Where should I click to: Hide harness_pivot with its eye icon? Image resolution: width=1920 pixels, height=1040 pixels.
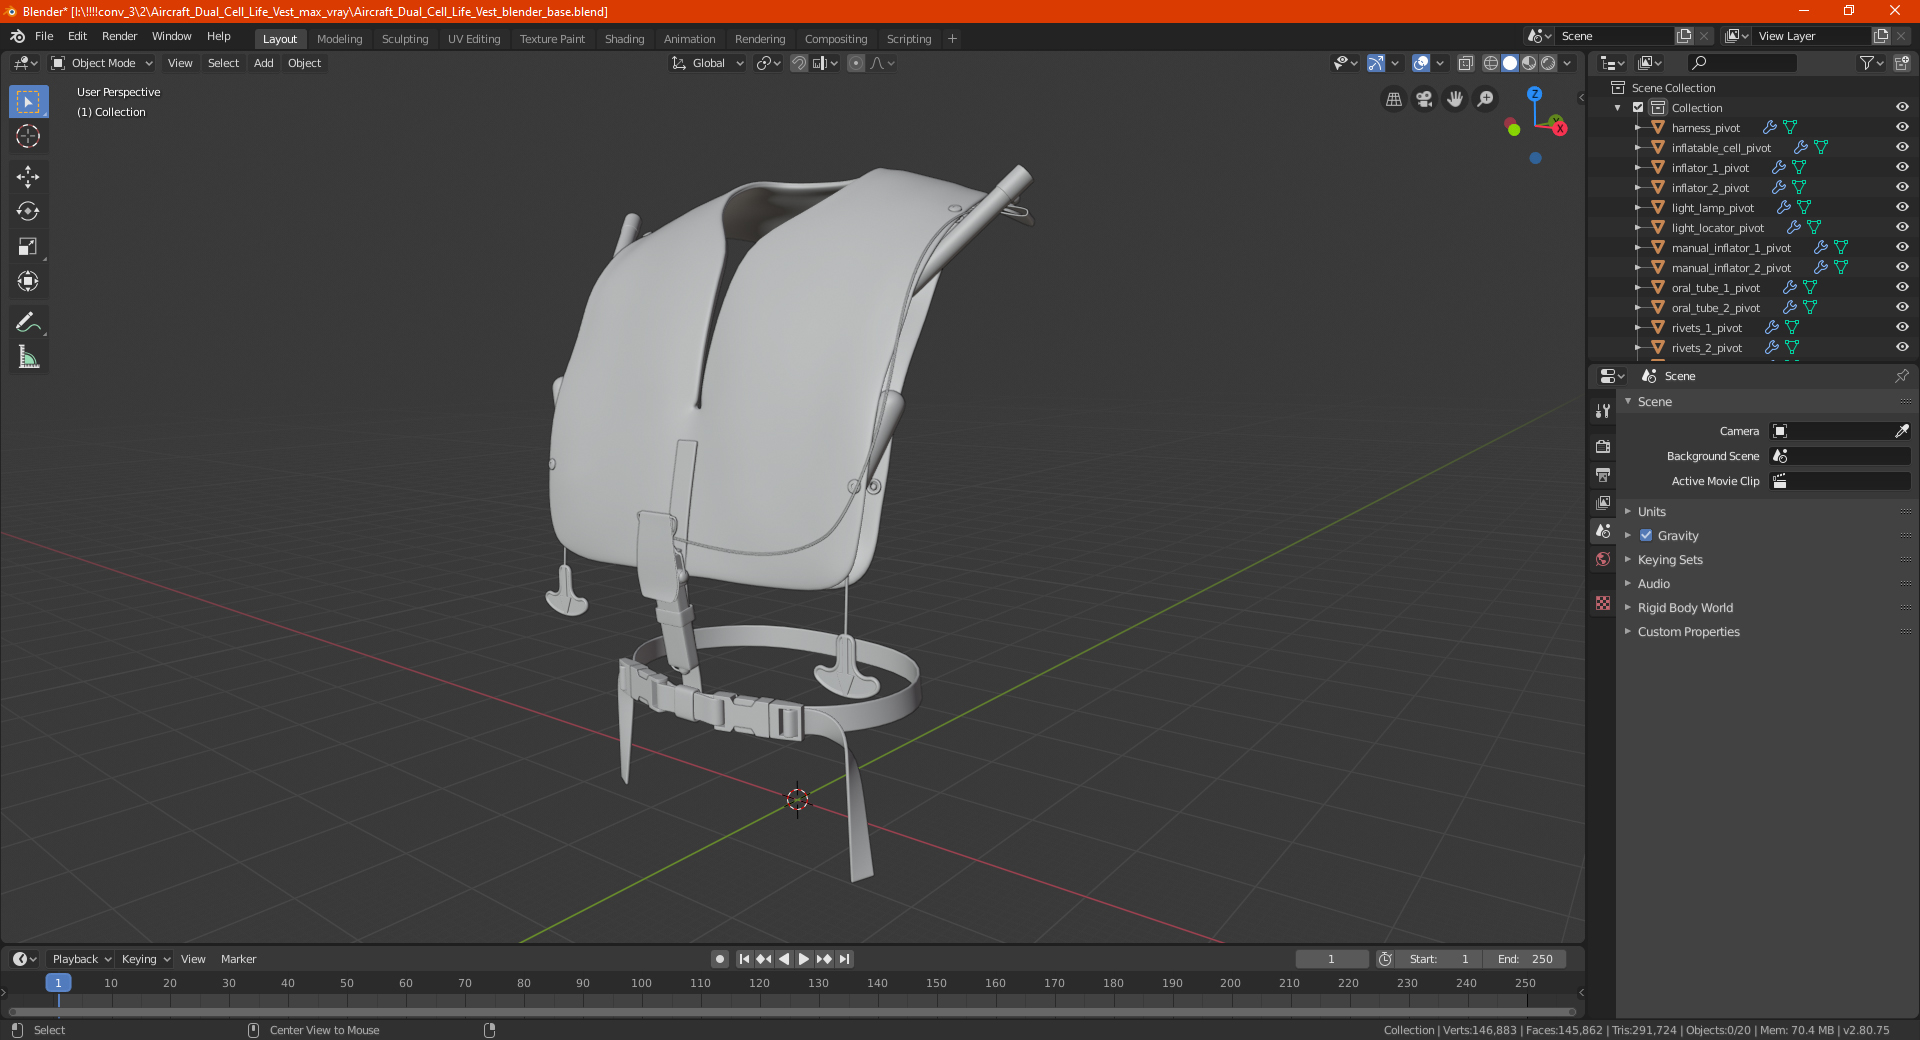[x=1902, y=128]
